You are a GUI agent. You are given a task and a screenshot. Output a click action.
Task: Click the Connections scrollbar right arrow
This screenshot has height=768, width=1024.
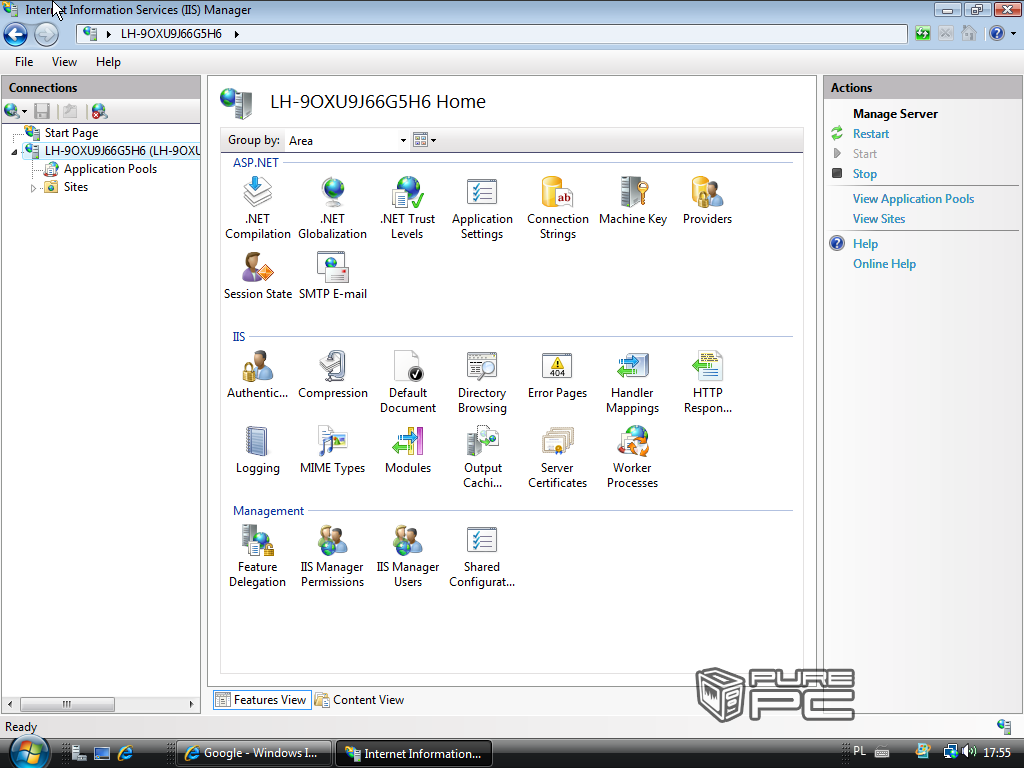[x=191, y=704]
